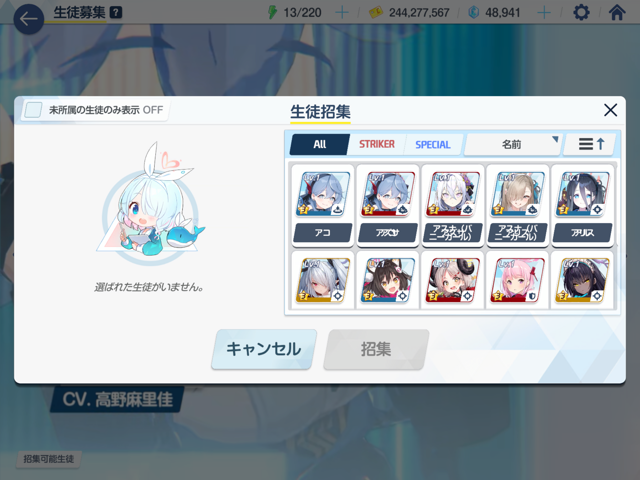Open help question mark beside 生徒募集
640x480 pixels.
(x=116, y=13)
